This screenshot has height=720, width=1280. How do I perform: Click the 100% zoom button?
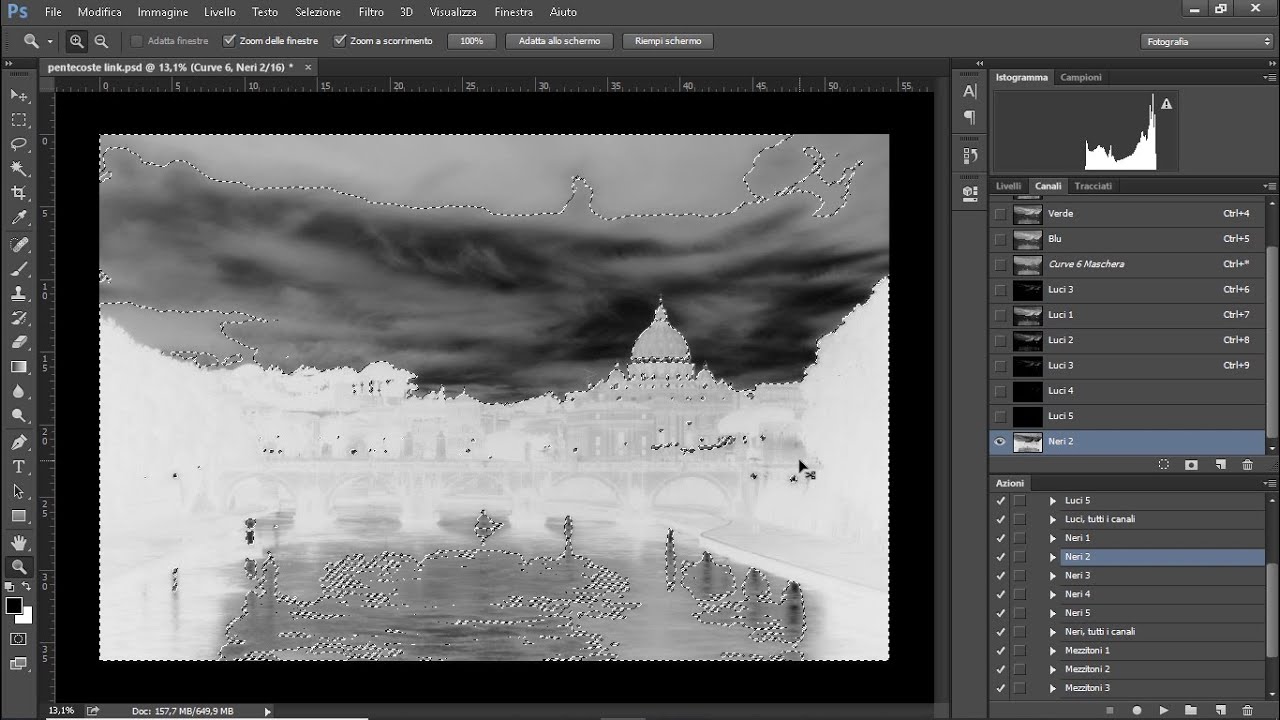click(472, 41)
